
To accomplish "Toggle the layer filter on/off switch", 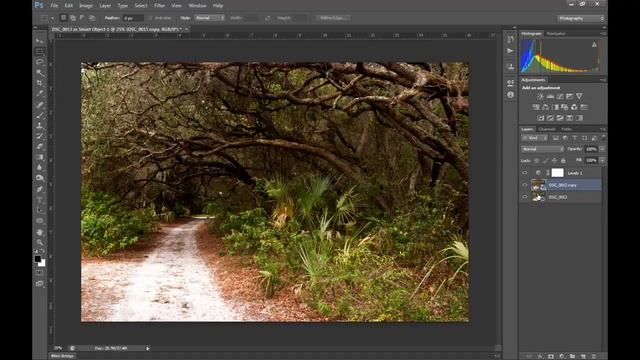I will tap(604, 138).
